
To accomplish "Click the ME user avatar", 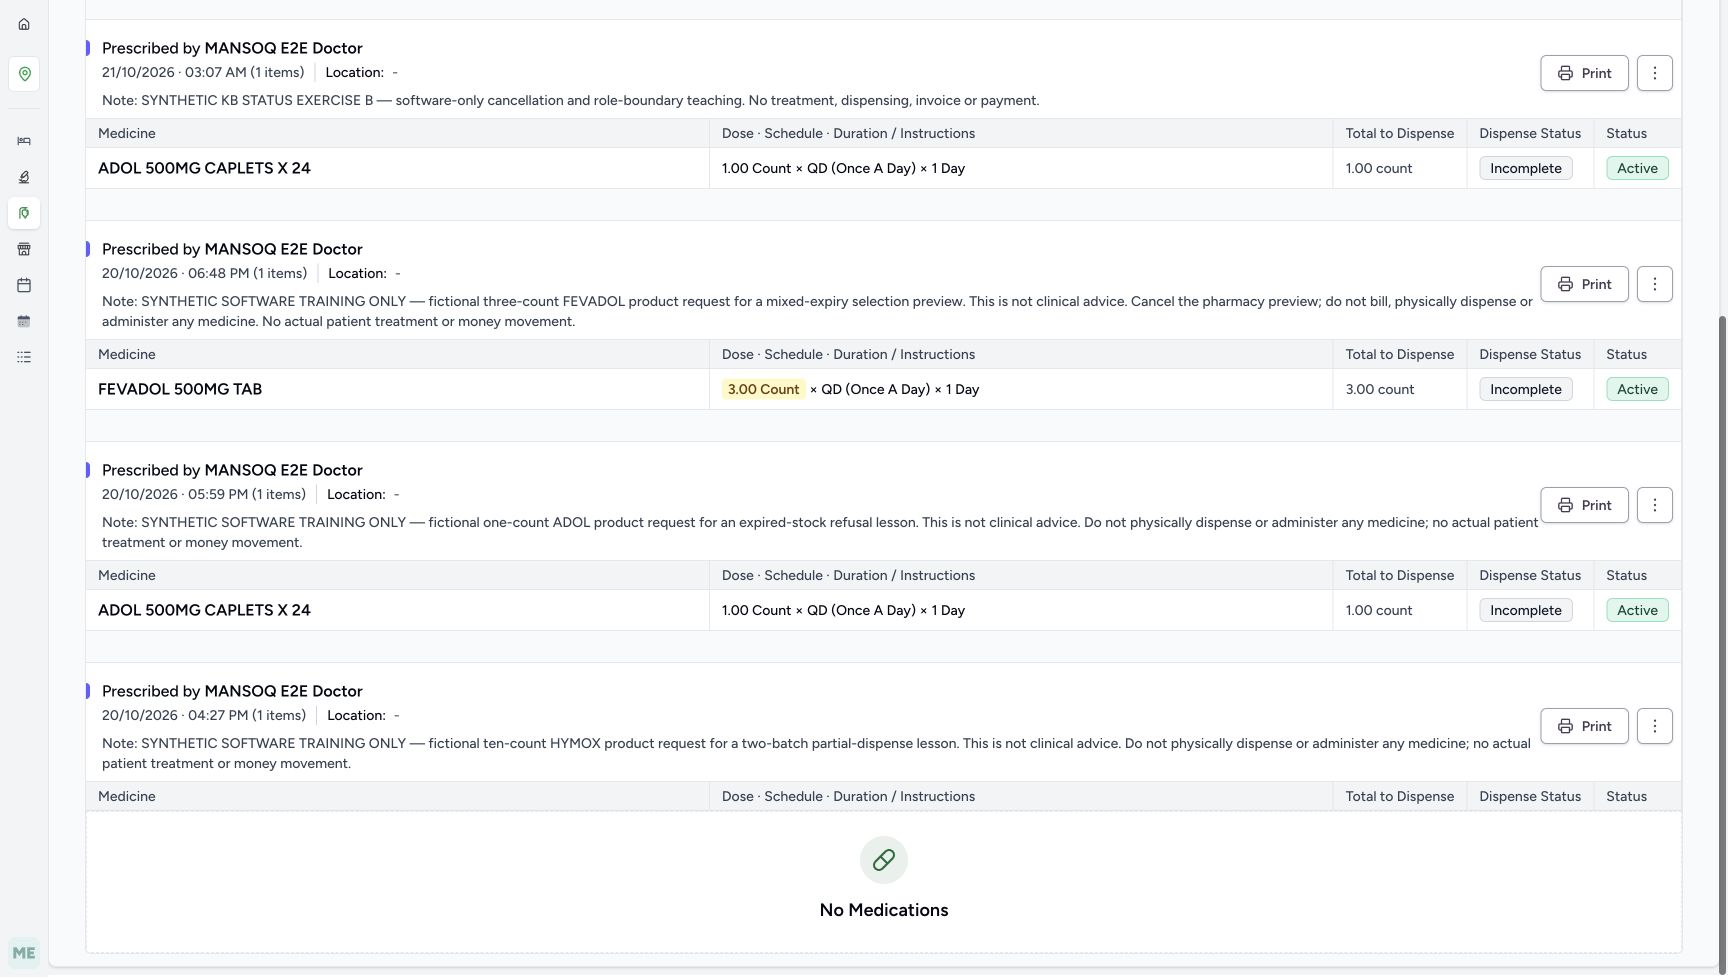I will (24, 953).
